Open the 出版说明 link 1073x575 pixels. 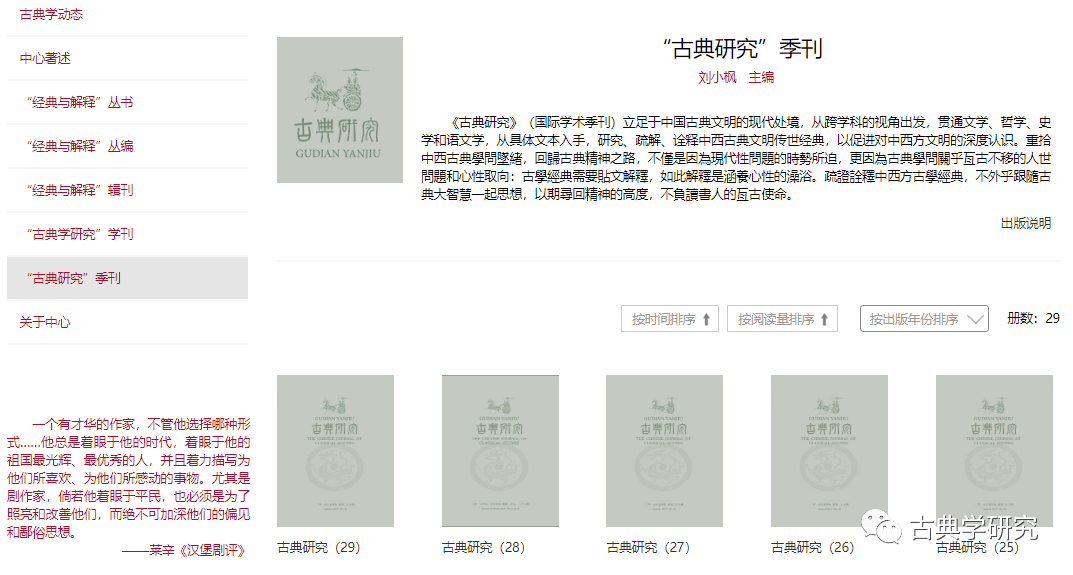click(1025, 223)
